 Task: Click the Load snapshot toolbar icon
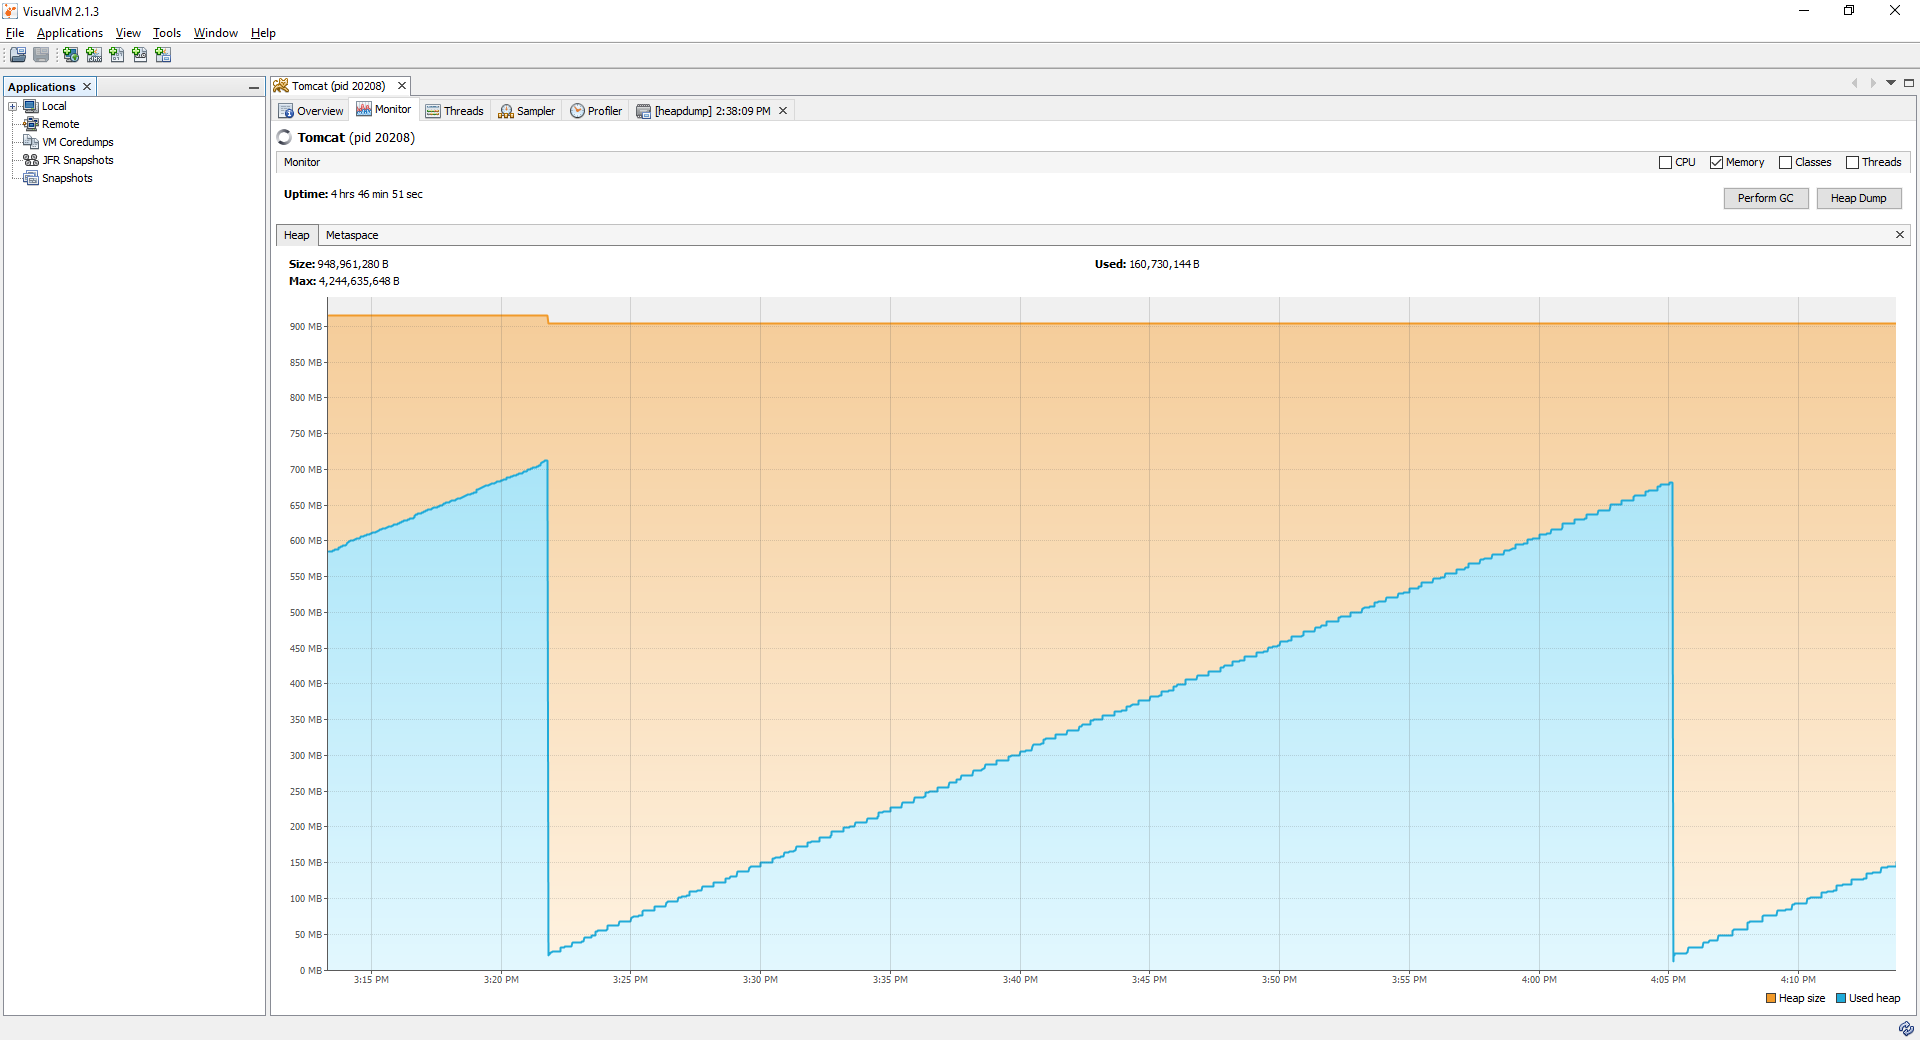18,55
